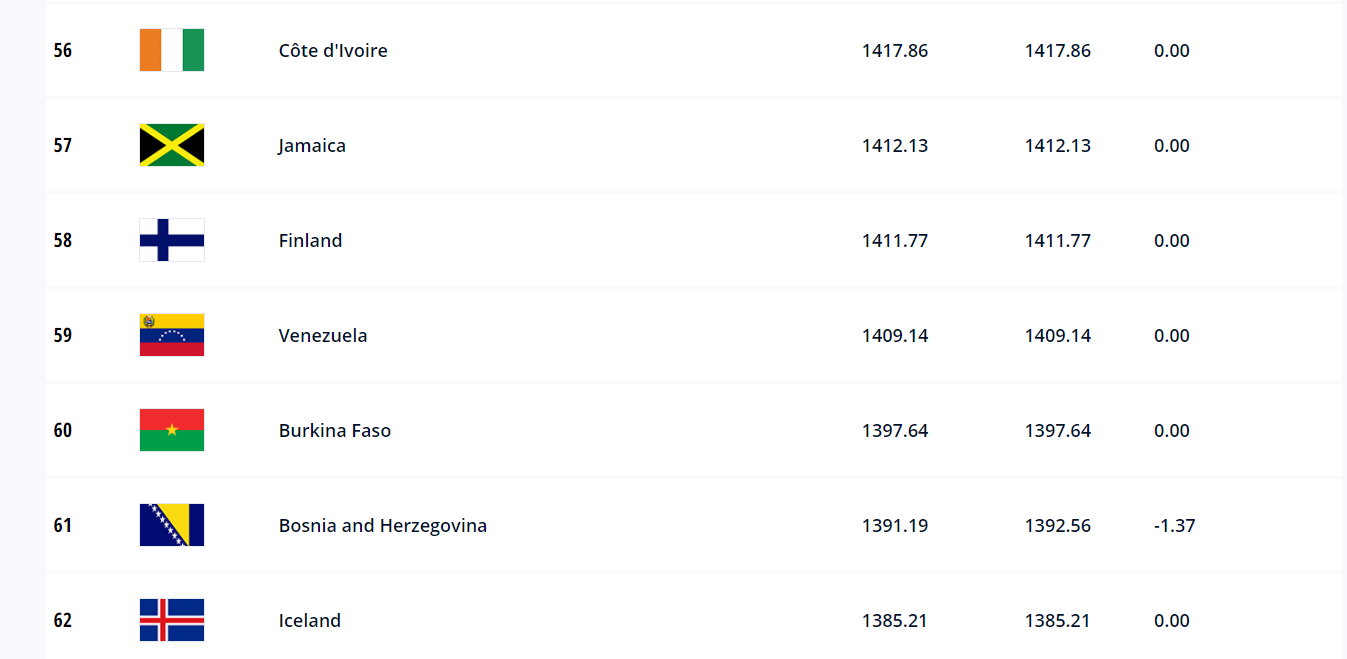This screenshot has height=659, width=1347.
Task: Open the Côte d'Ivoire team link
Action: point(333,51)
